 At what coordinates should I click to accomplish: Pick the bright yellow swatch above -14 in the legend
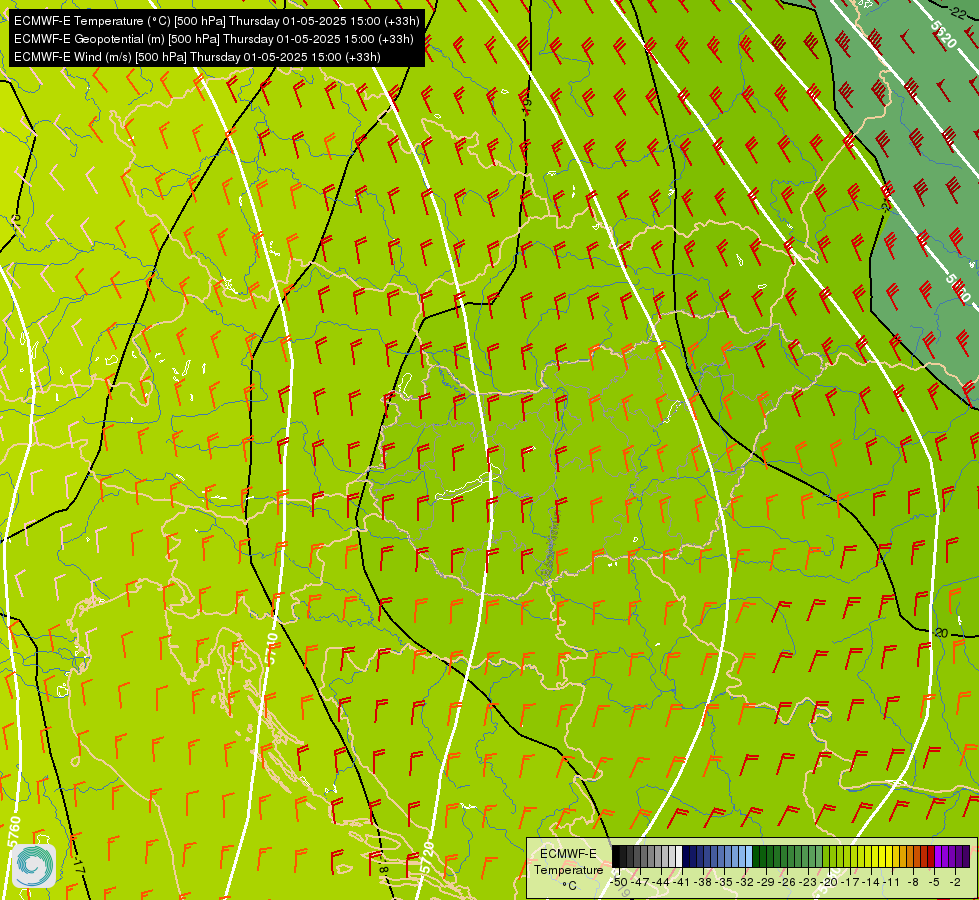tap(875, 856)
